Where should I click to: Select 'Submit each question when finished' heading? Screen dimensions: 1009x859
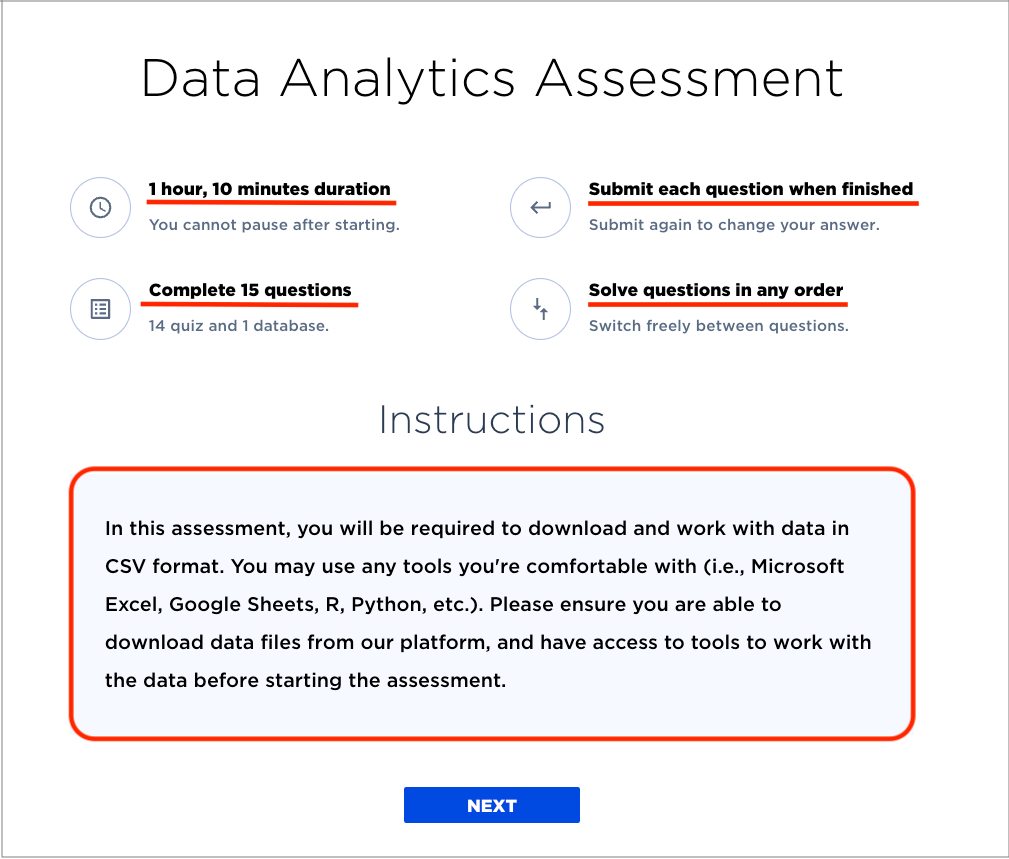[x=751, y=189]
